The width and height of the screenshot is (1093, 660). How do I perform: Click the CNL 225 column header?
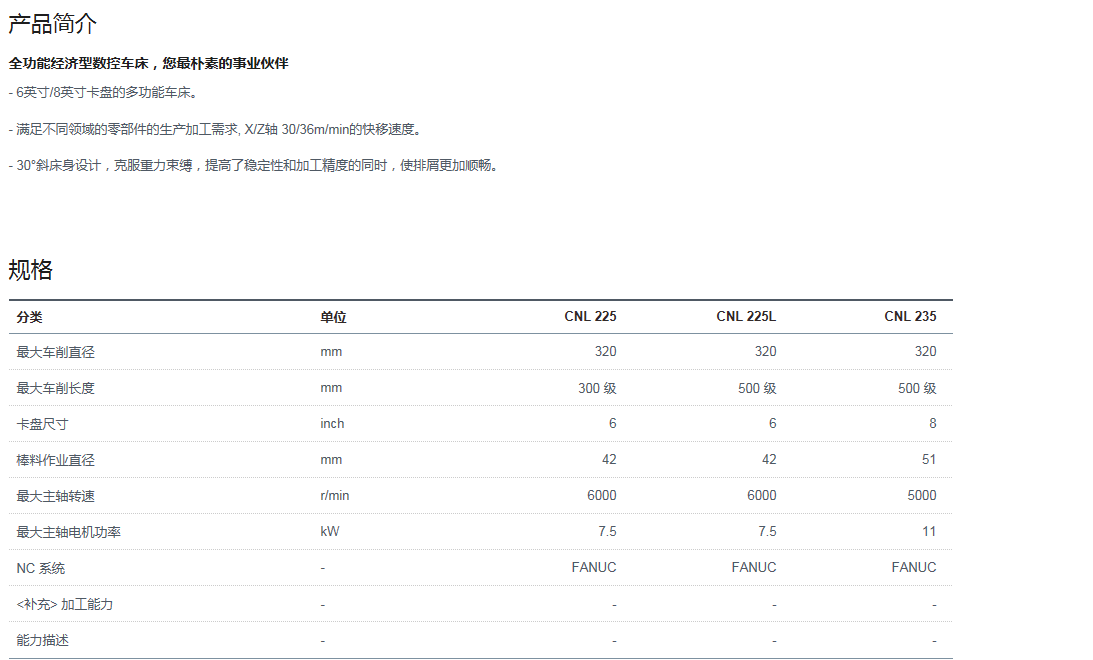click(x=590, y=316)
